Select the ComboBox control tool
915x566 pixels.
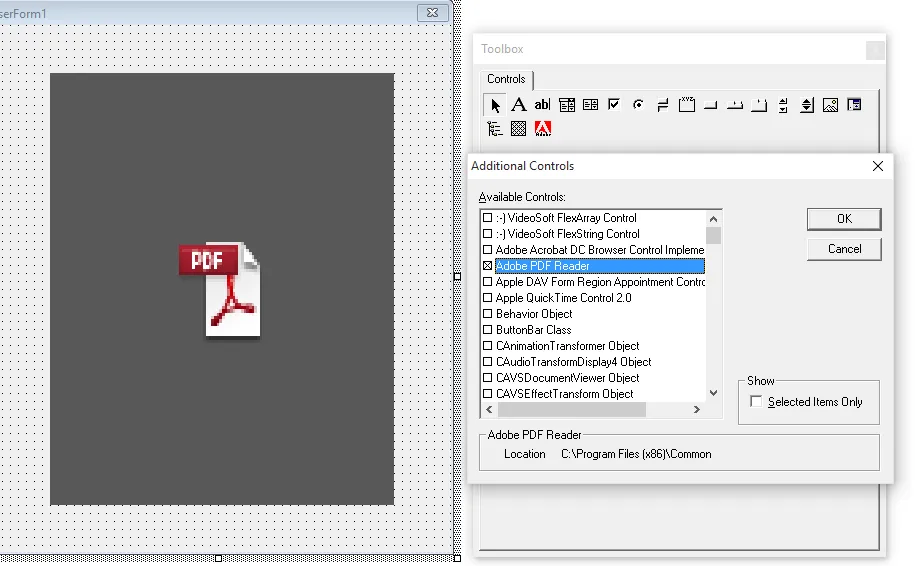pos(567,105)
